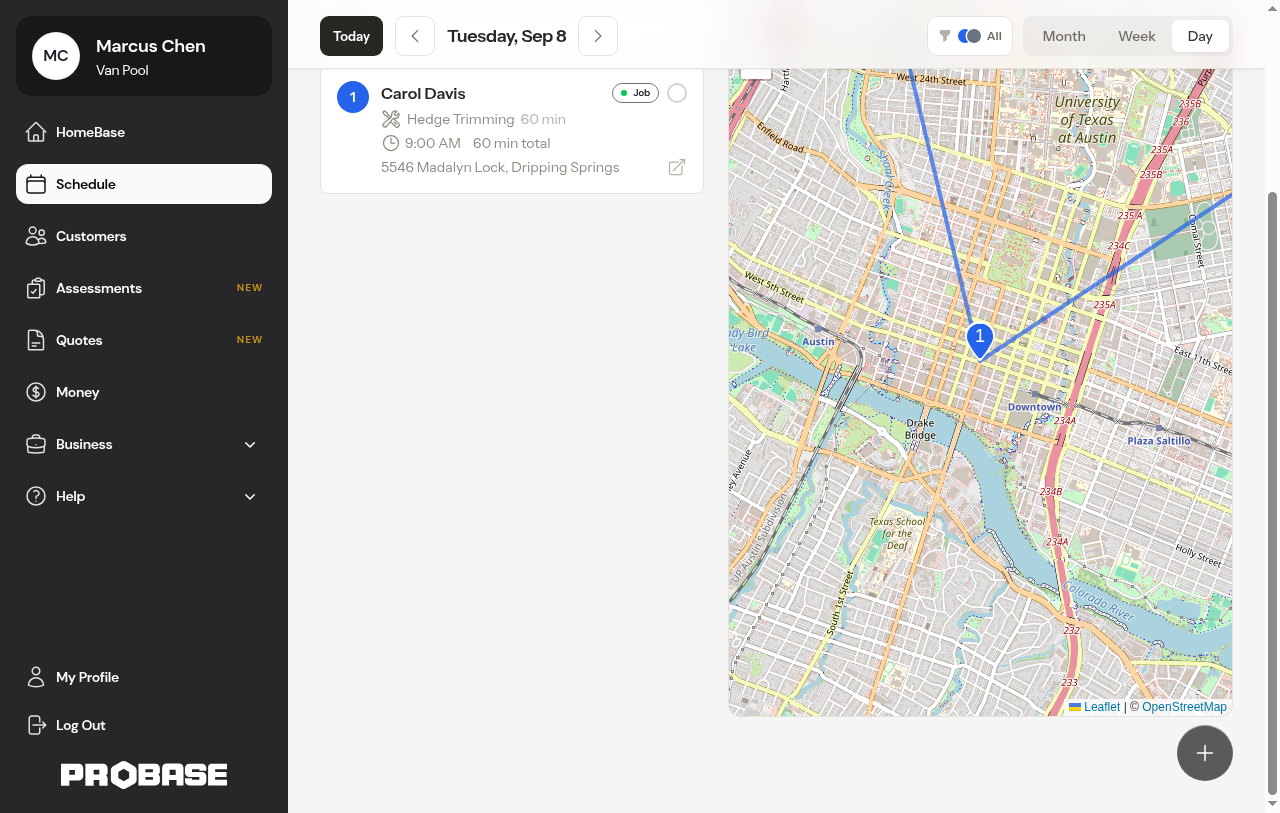1280x813 pixels.
Task: Open the OpenStreetMap attribution link
Action: [1184, 707]
